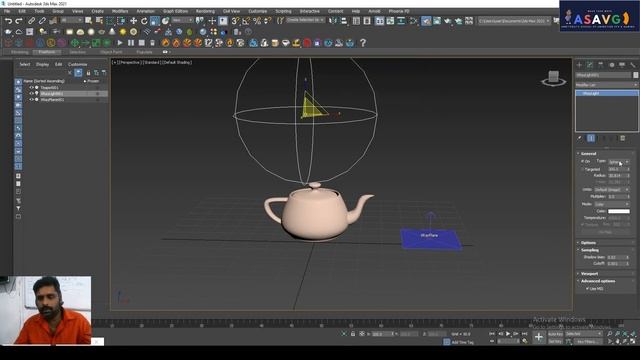Click the trash remove modifier icon
This screenshot has width=640, height=360.
pos(622,138)
